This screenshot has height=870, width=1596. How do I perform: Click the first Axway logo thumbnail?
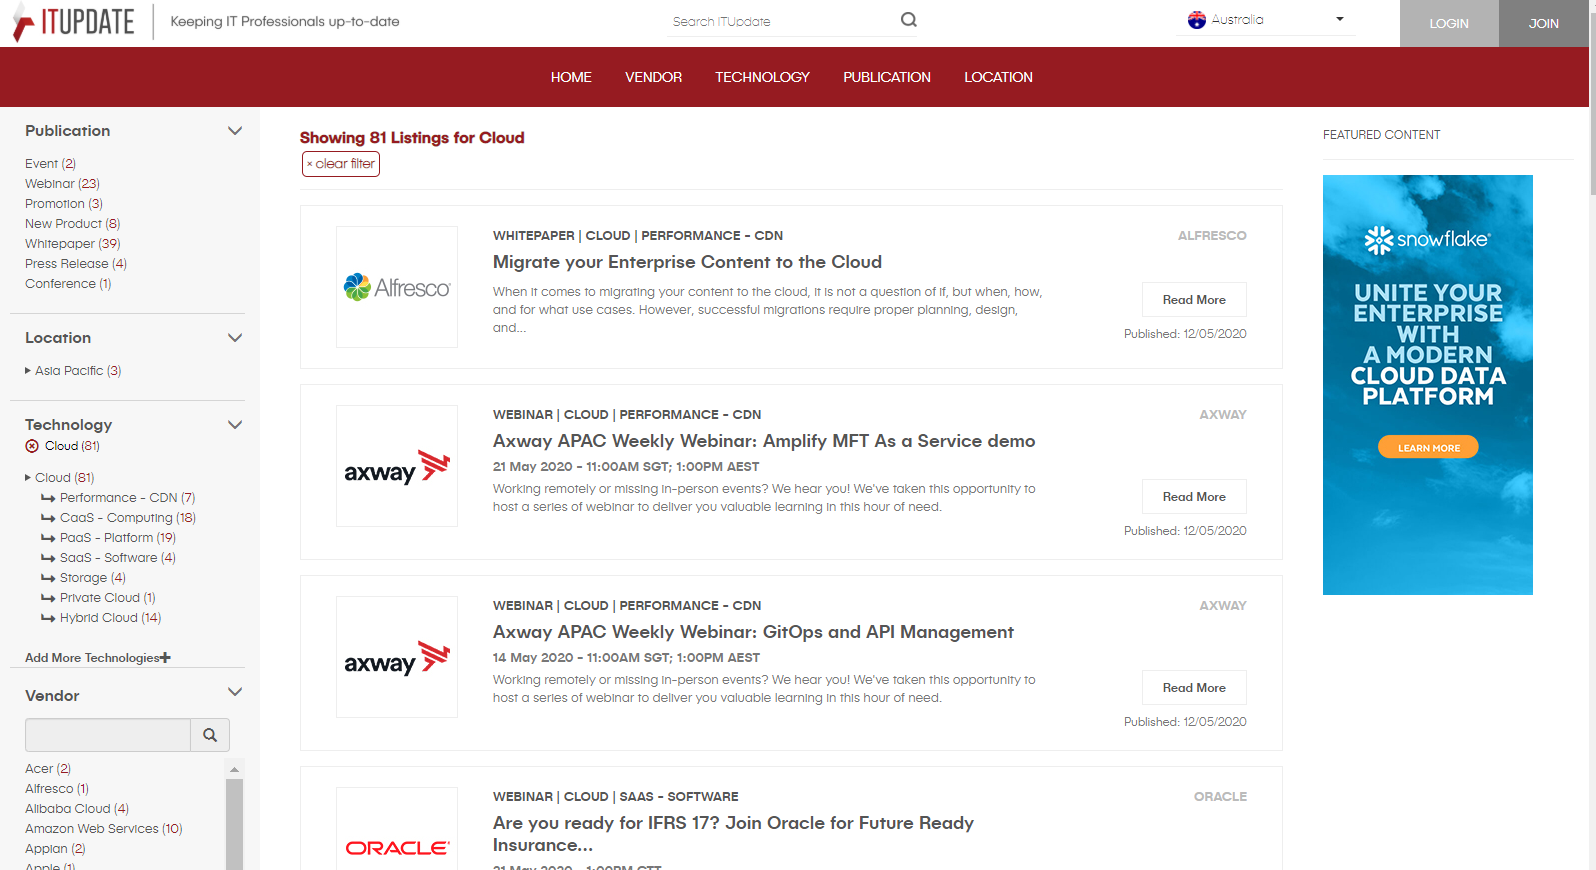397,466
